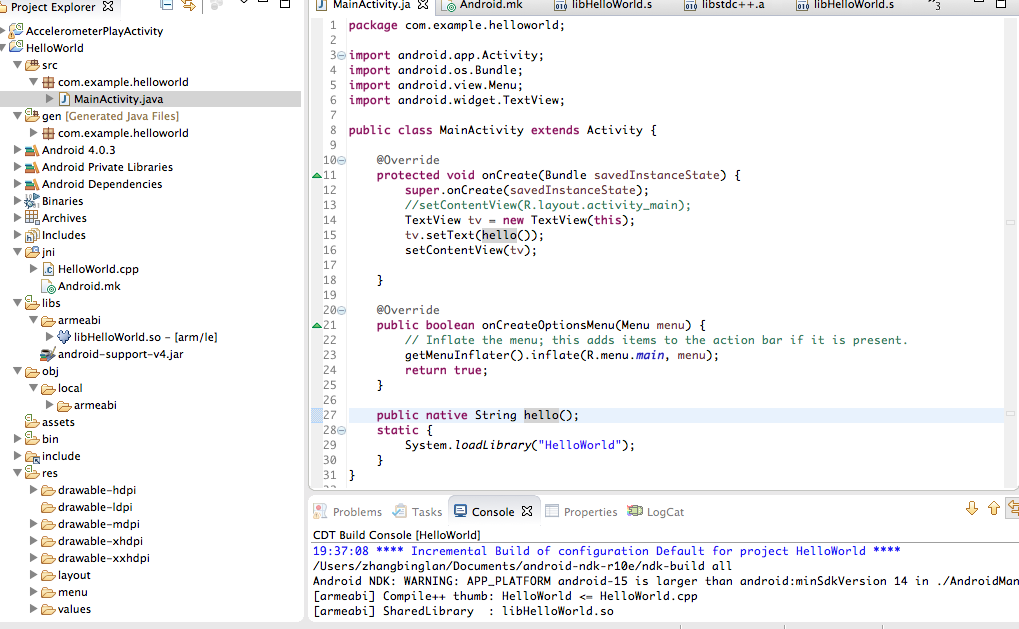Click the drawable-ldpi folder icon

click(48, 507)
